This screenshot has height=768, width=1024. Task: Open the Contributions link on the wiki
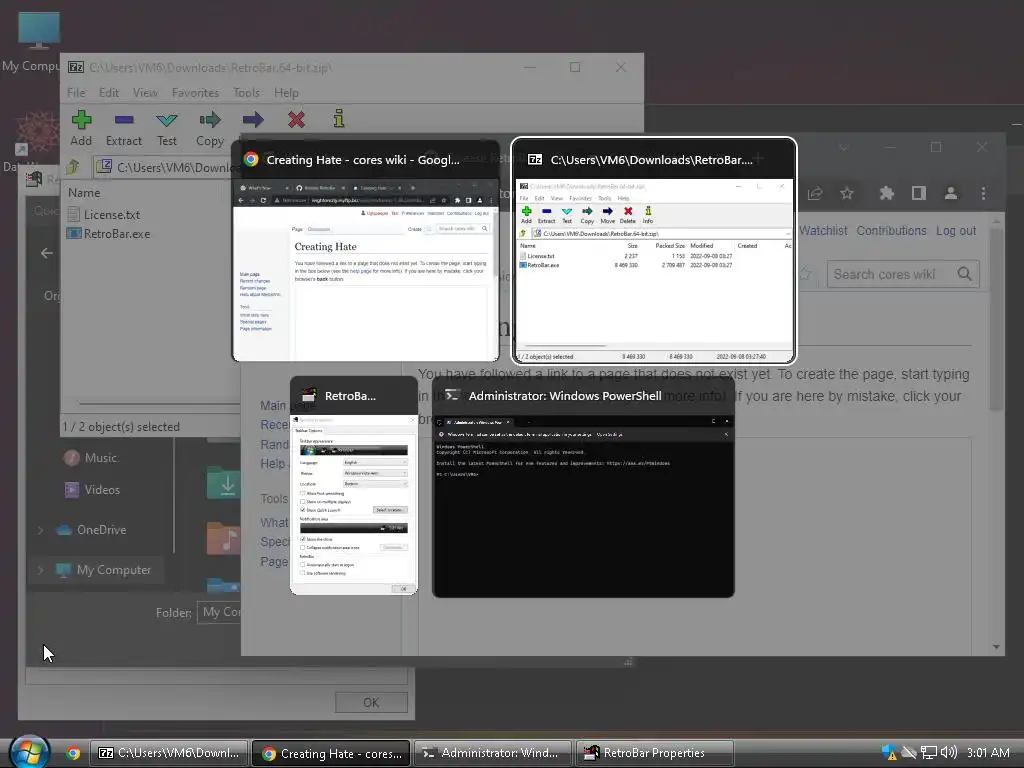click(x=891, y=231)
